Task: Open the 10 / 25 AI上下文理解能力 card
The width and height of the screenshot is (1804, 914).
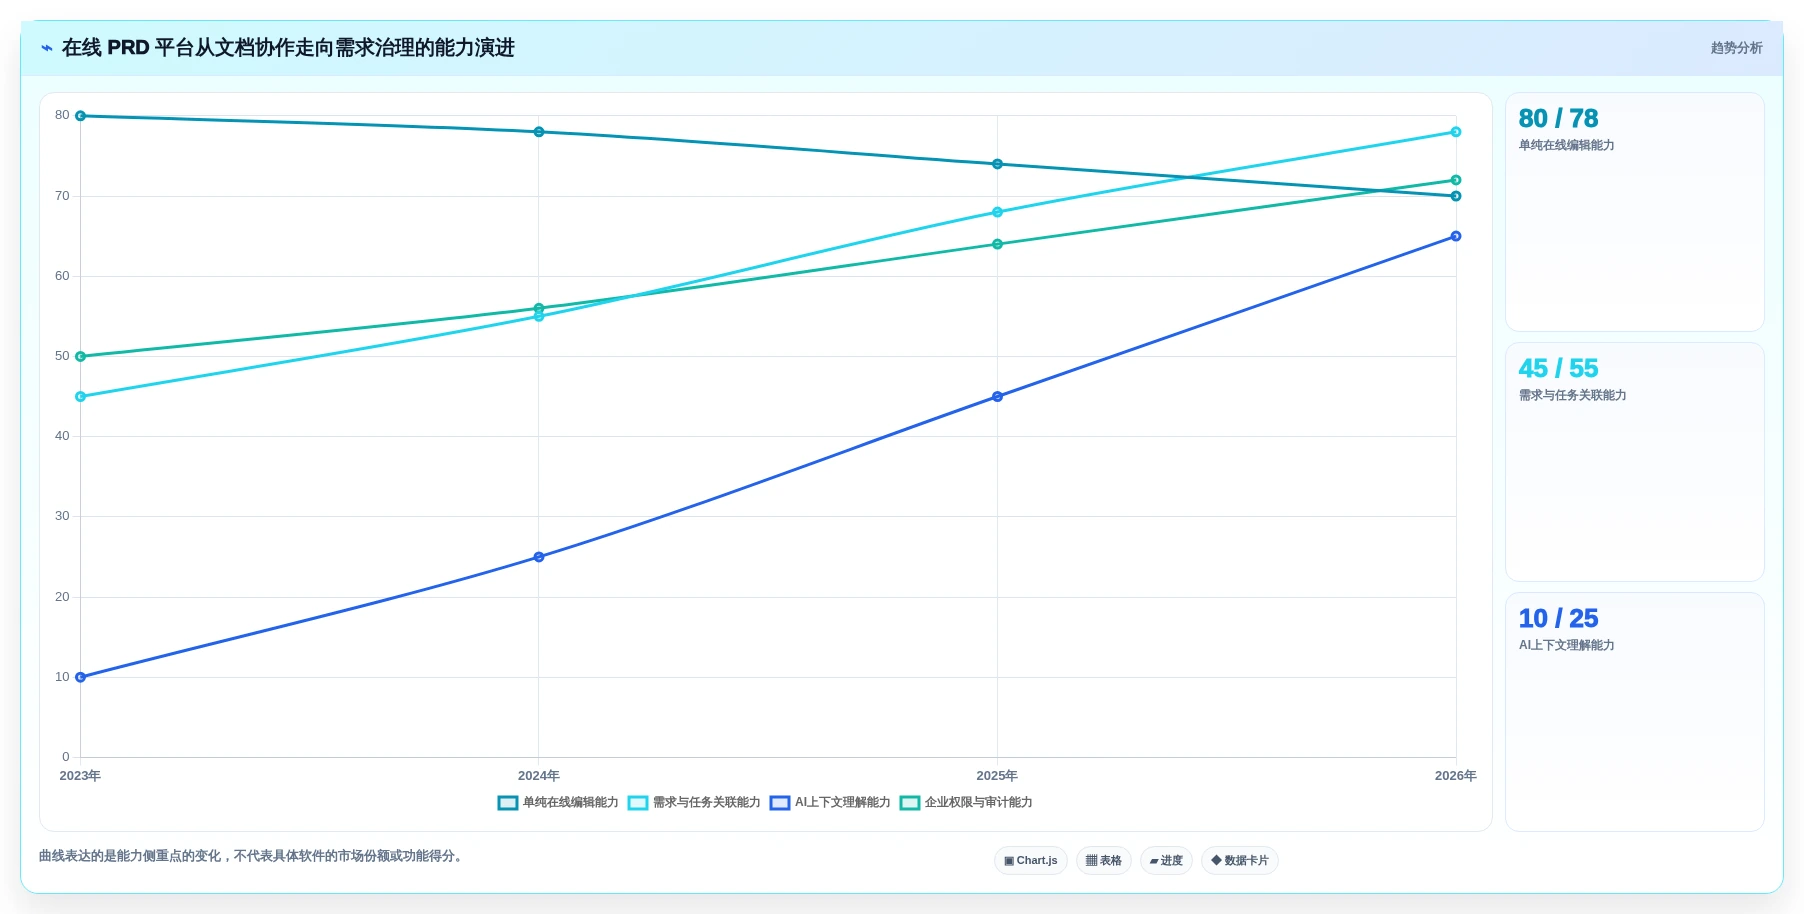Action: coord(1635,712)
